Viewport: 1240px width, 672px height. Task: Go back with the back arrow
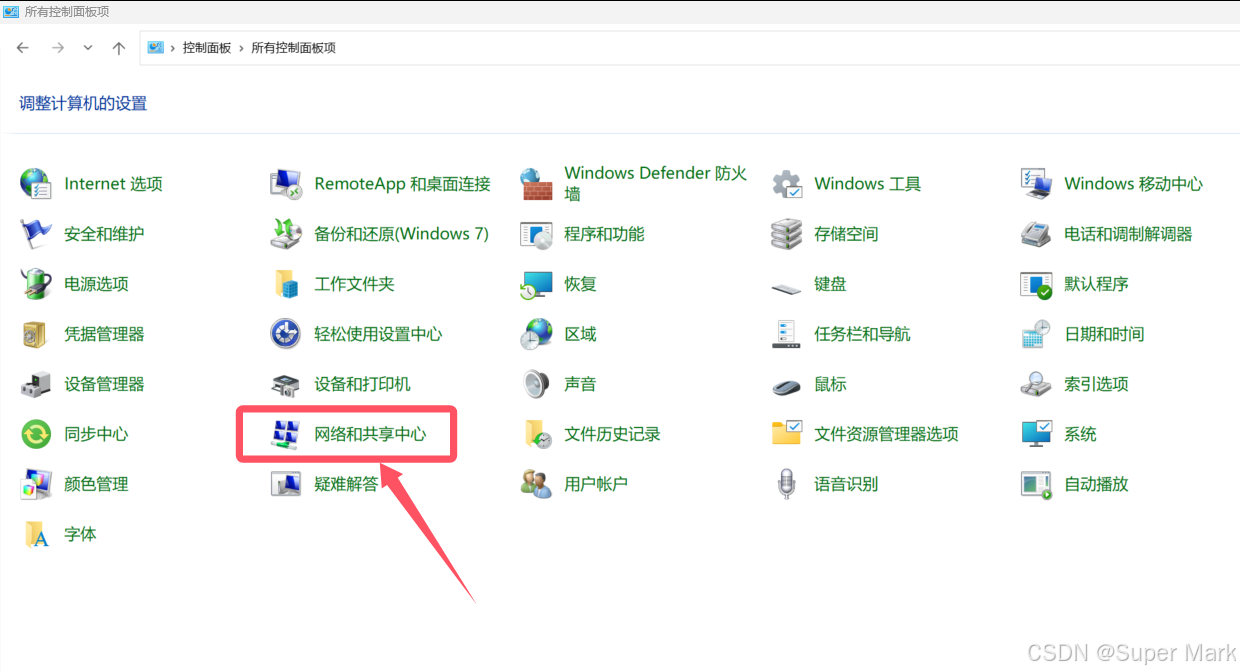pos(23,48)
